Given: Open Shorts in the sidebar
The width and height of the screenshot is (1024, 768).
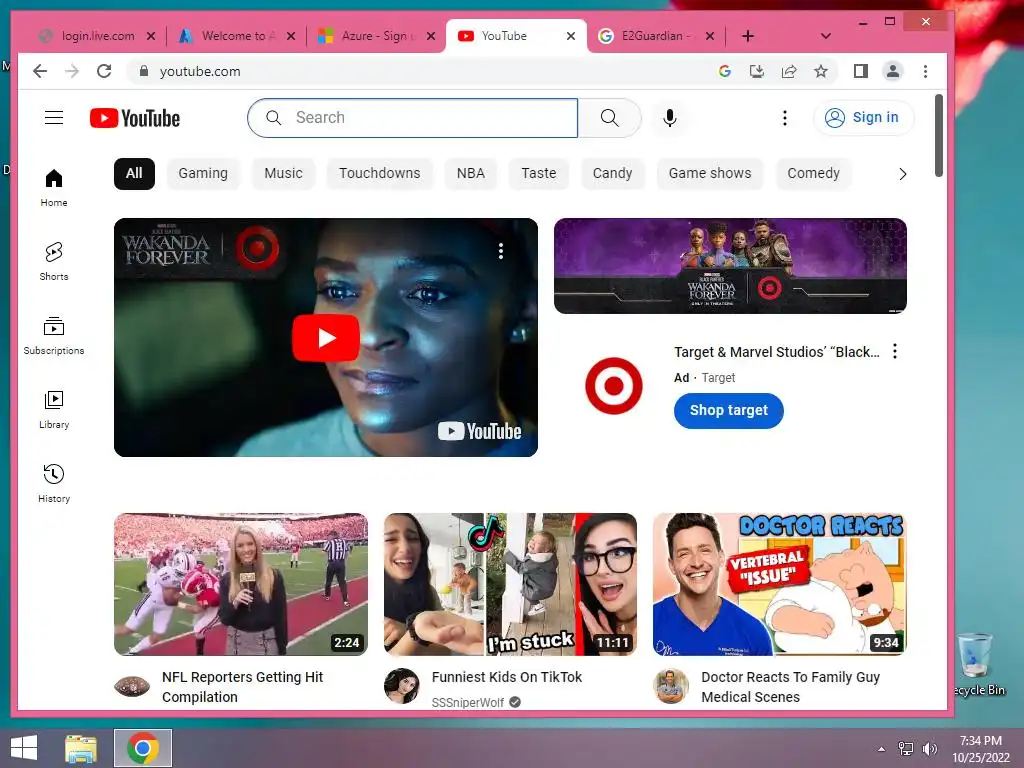Looking at the screenshot, I should [x=54, y=261].
